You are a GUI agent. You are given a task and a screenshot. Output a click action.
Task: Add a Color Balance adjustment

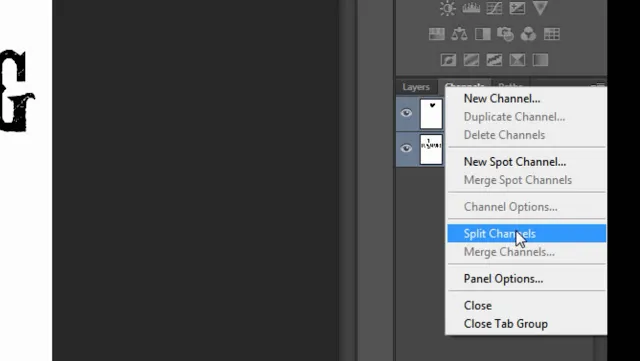pos(459,34)
